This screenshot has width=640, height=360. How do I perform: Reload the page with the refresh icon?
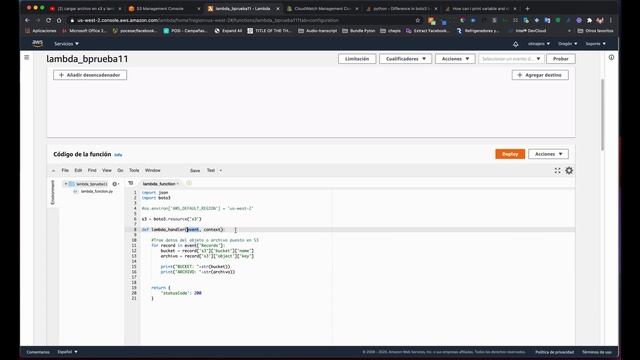pyautogui.click(x=49, y=20)
